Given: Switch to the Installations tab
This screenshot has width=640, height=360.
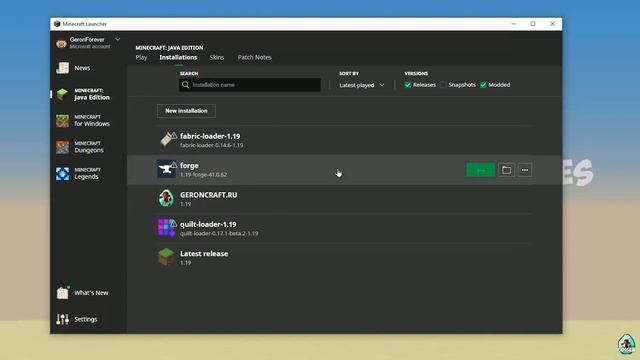Looking at the screenshot, I should (178, 57).
